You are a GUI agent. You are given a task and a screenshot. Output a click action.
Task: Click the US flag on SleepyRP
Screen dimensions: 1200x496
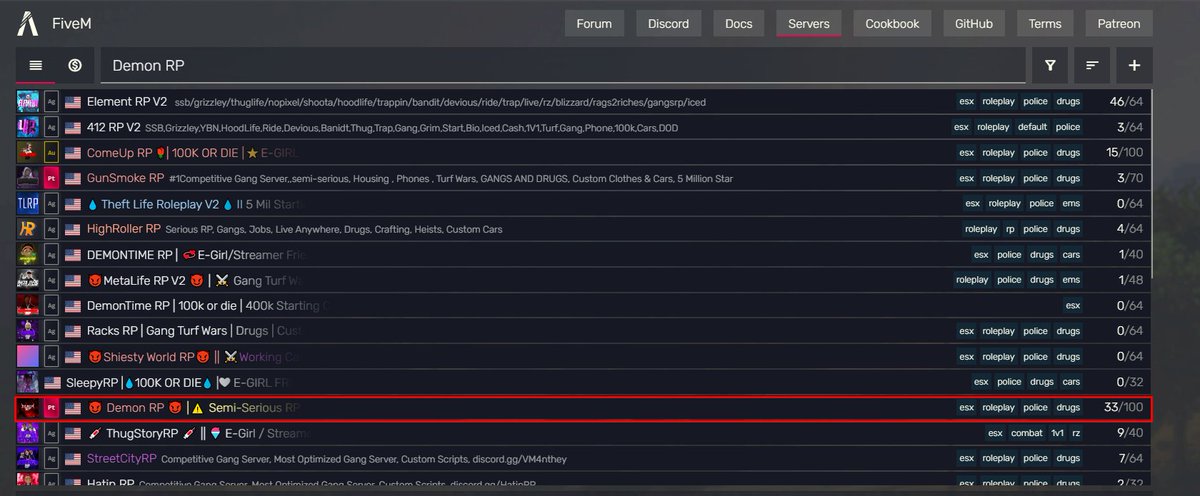point(53,382)
